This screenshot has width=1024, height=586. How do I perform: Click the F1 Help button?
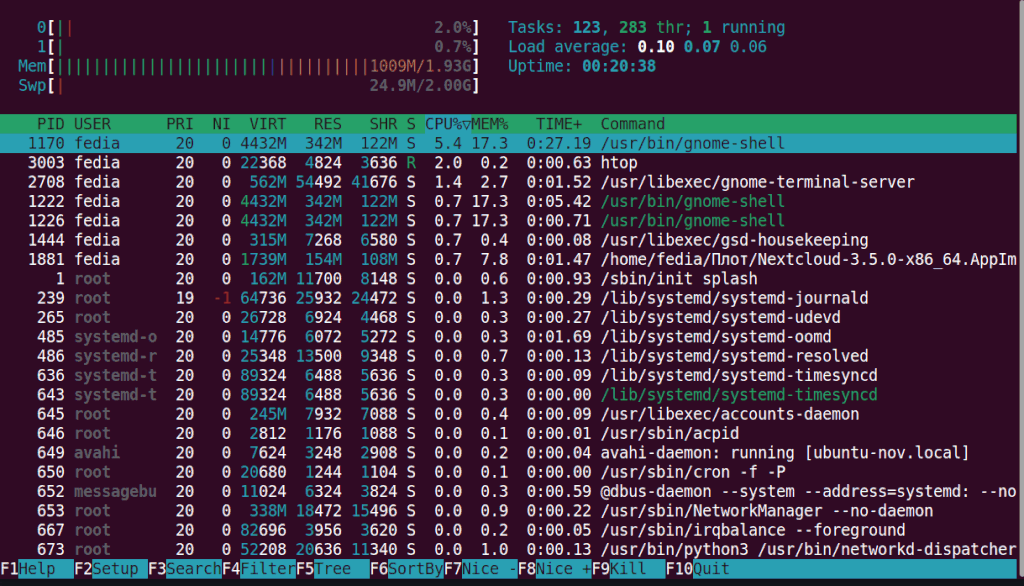coord(37,569)
